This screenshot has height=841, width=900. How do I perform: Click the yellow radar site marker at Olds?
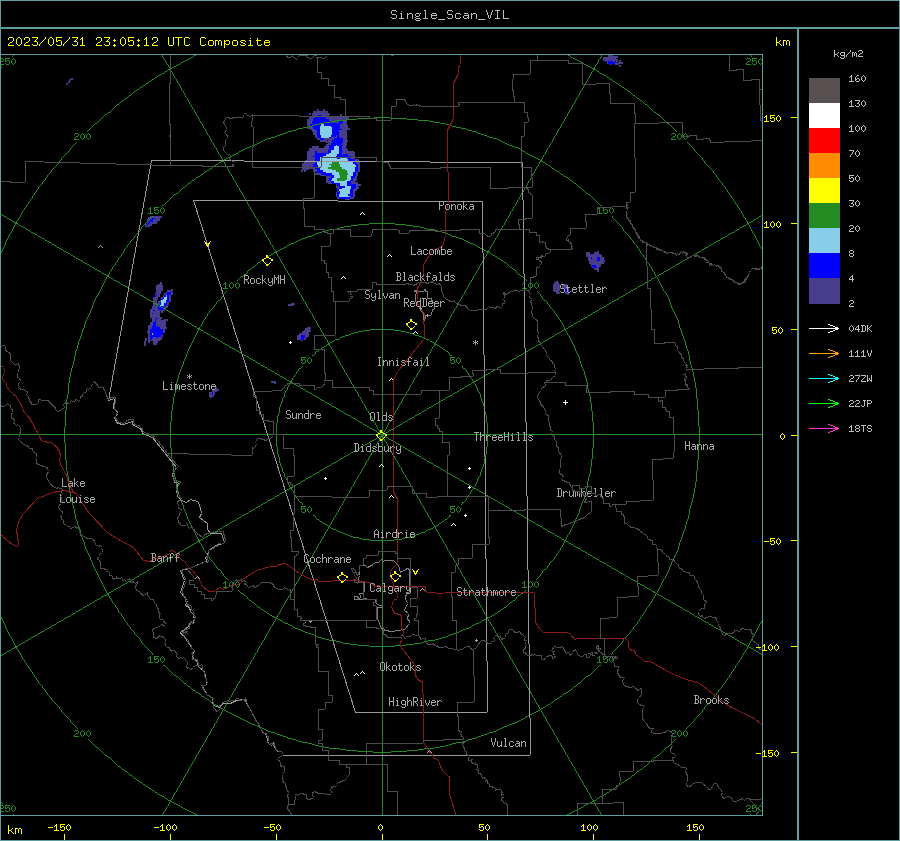click(x=381, y=436)
